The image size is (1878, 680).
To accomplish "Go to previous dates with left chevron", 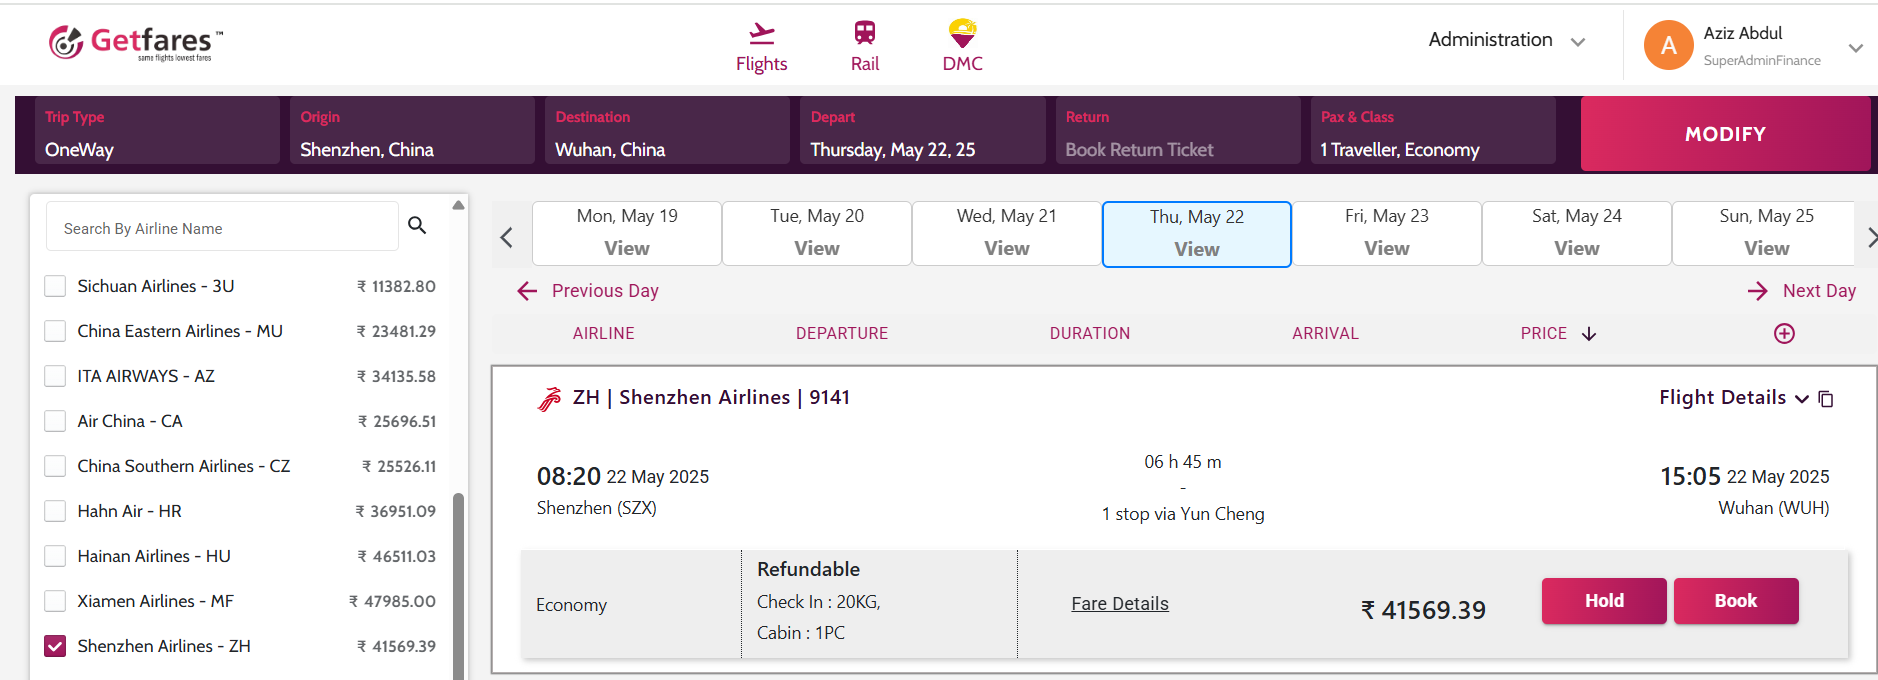I will click(507, 237).
